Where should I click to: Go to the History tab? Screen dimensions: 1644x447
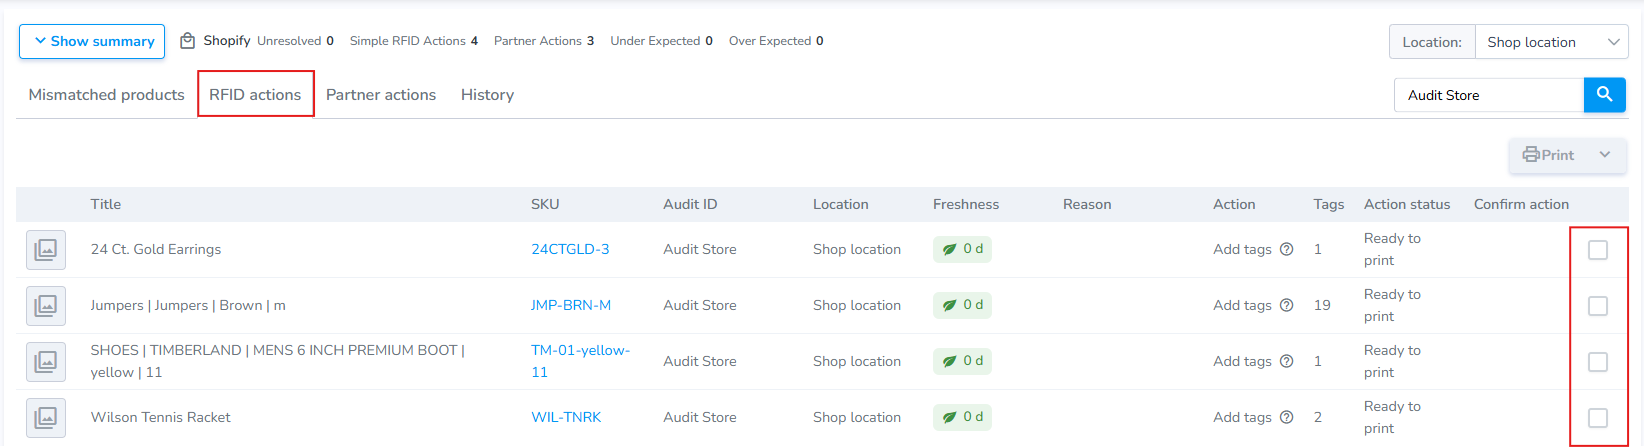coord(487,95)
